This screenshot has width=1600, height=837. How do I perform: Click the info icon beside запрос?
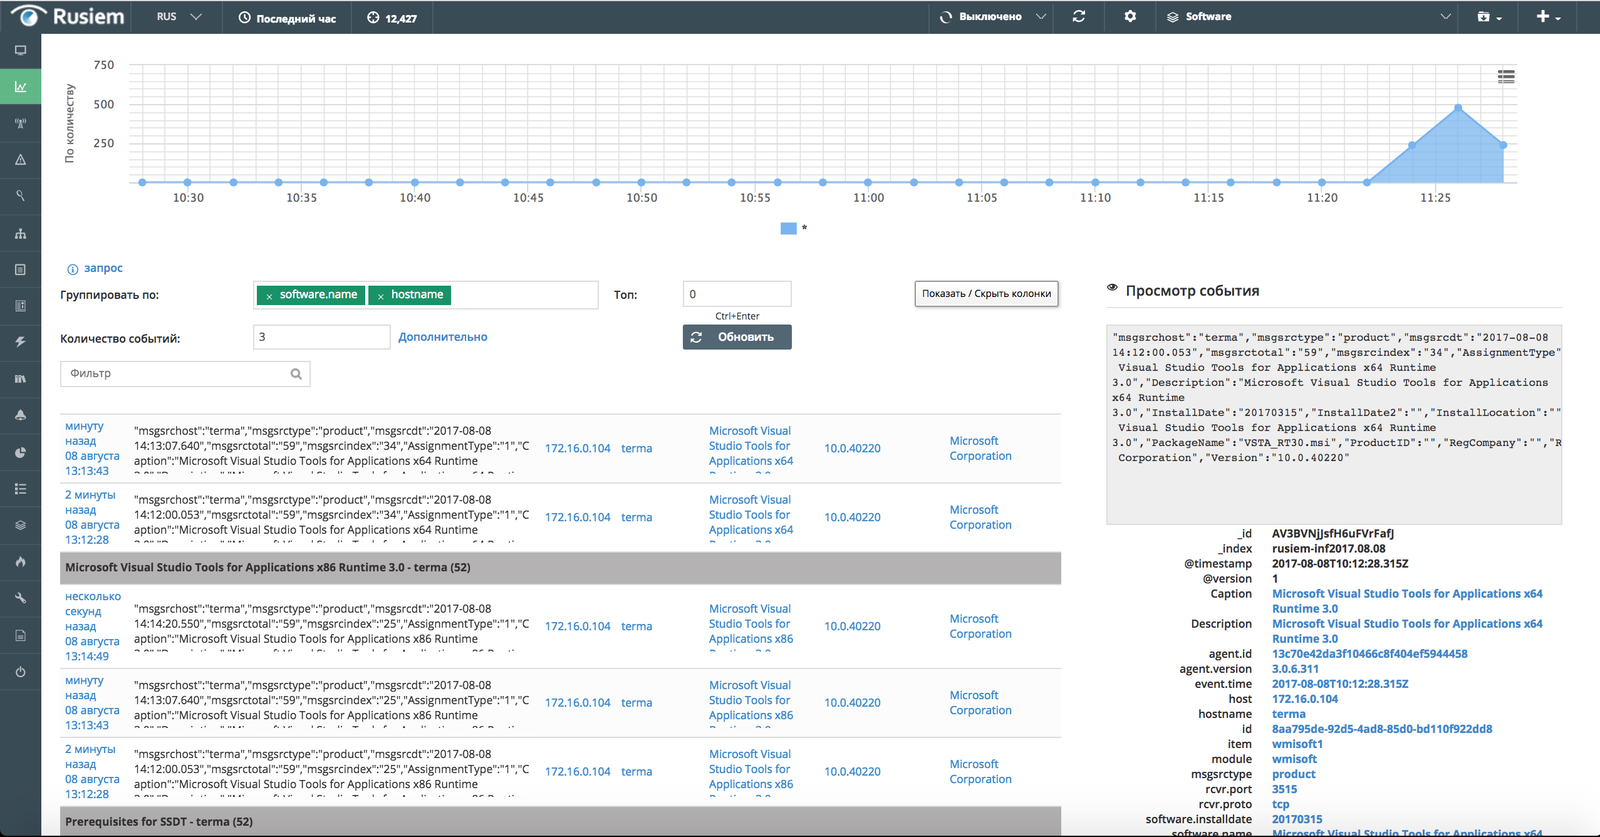[72, 269]
